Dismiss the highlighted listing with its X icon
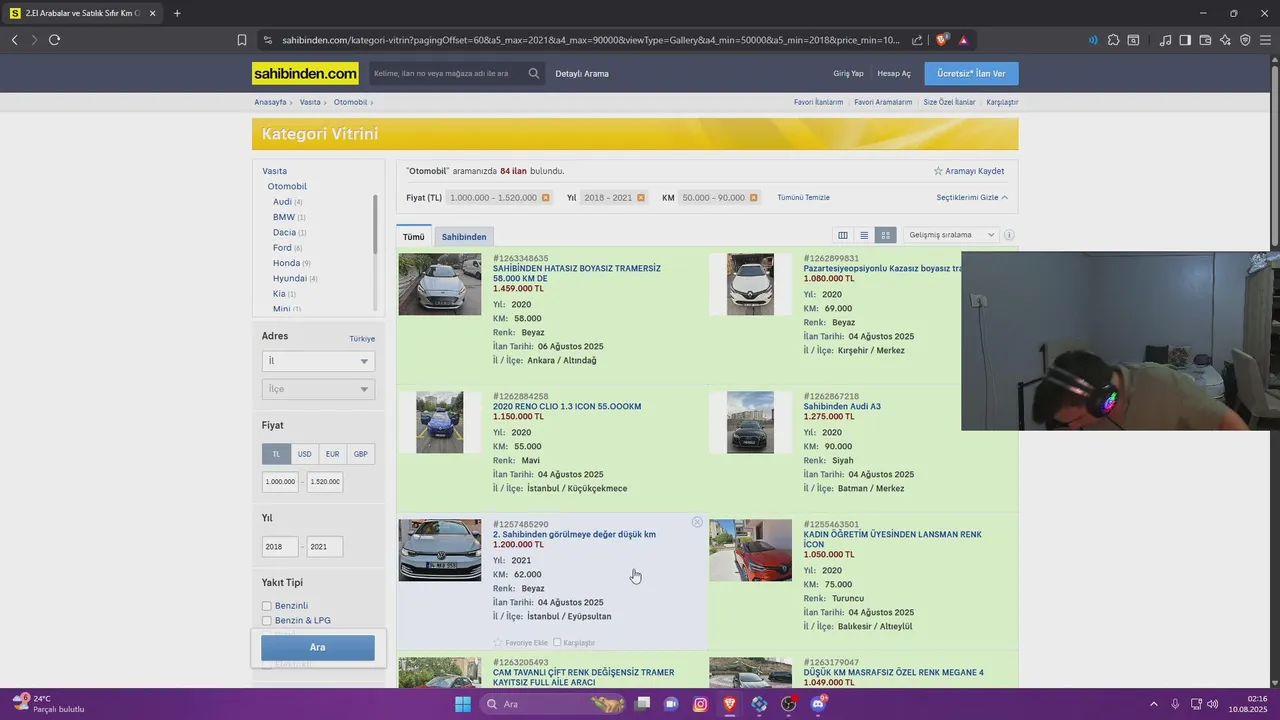 pyautogui.click(x=697, y=522)
